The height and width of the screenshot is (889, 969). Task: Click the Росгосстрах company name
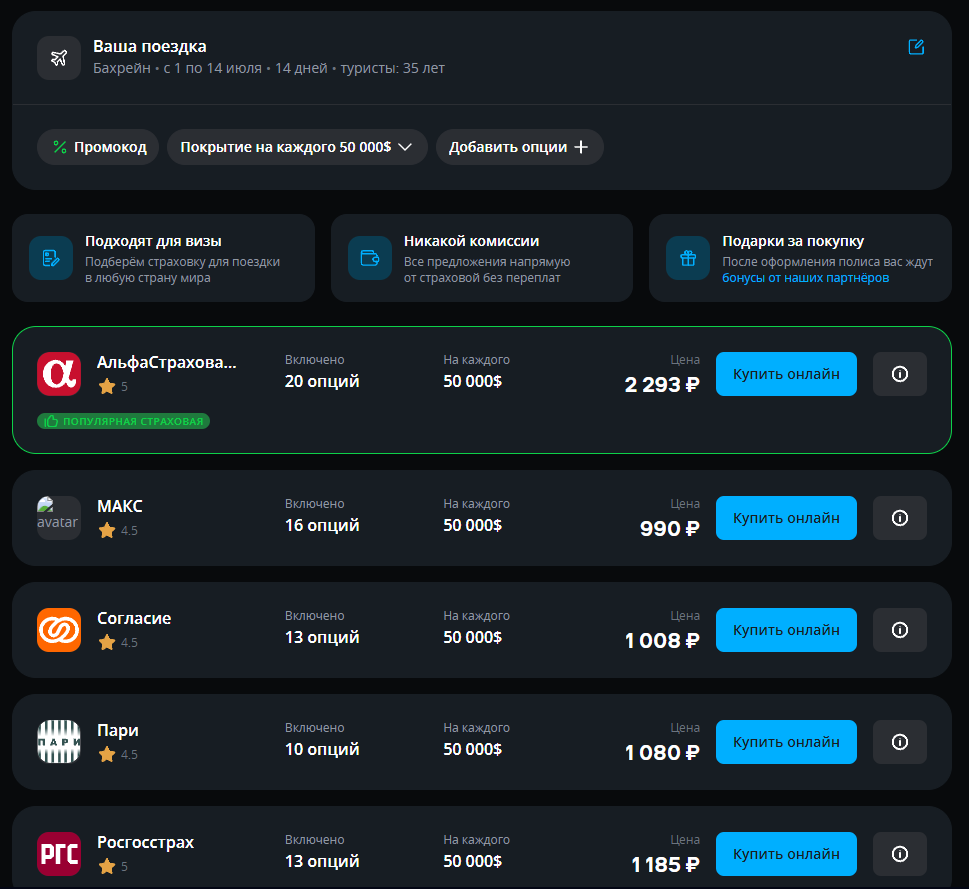(x=145, y=843)
